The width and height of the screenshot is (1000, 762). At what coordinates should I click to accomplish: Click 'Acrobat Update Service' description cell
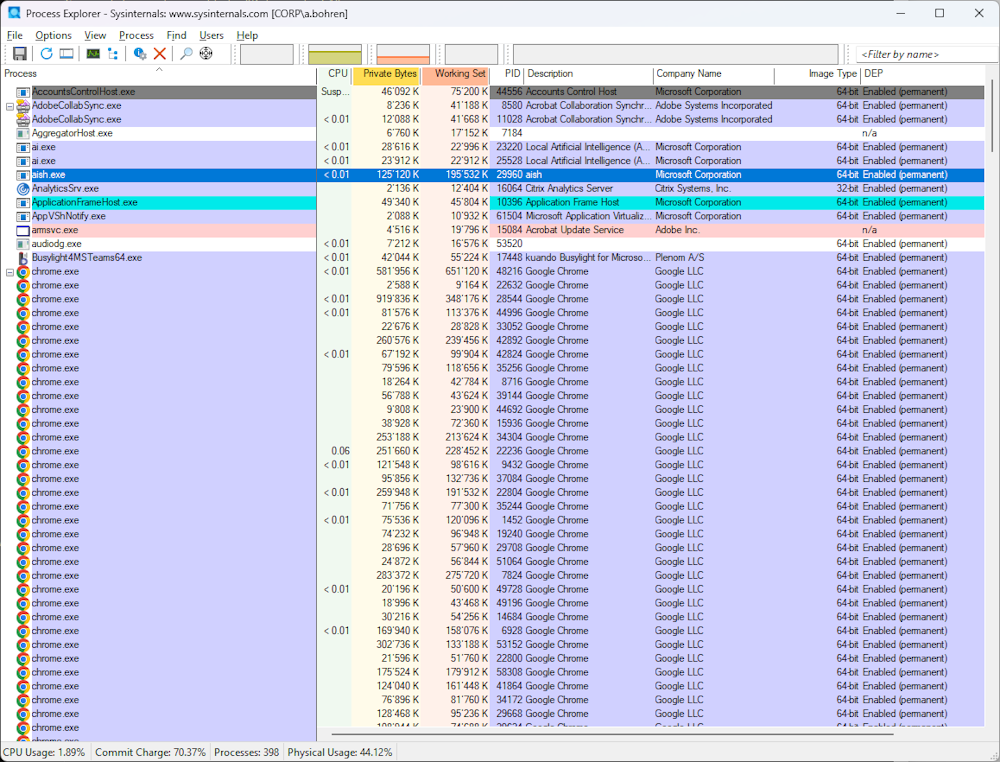[x=575, y=230]
